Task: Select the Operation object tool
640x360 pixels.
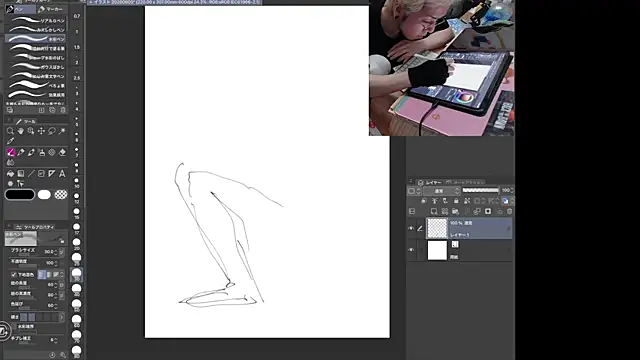Action: click(31, 131)
